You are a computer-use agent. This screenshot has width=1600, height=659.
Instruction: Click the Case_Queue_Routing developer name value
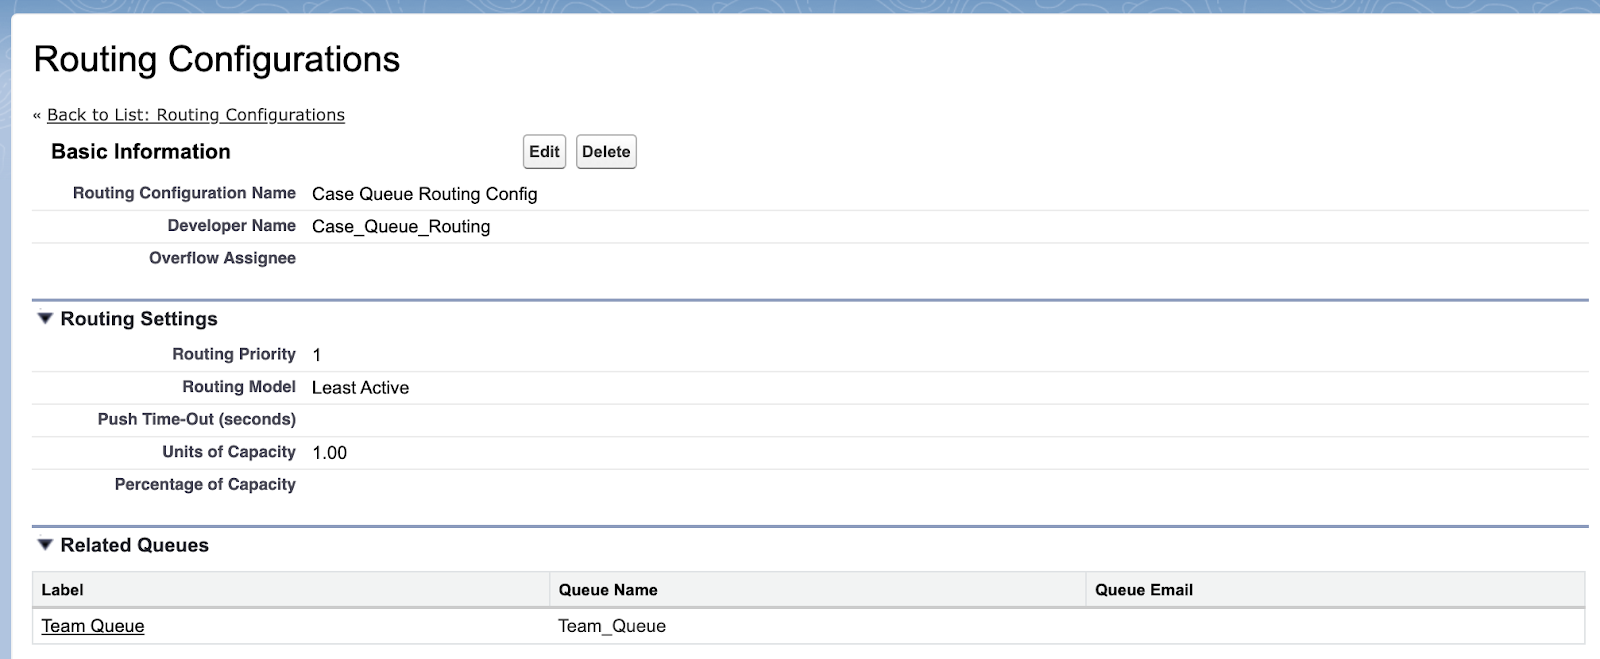click(x=401, y=227)
